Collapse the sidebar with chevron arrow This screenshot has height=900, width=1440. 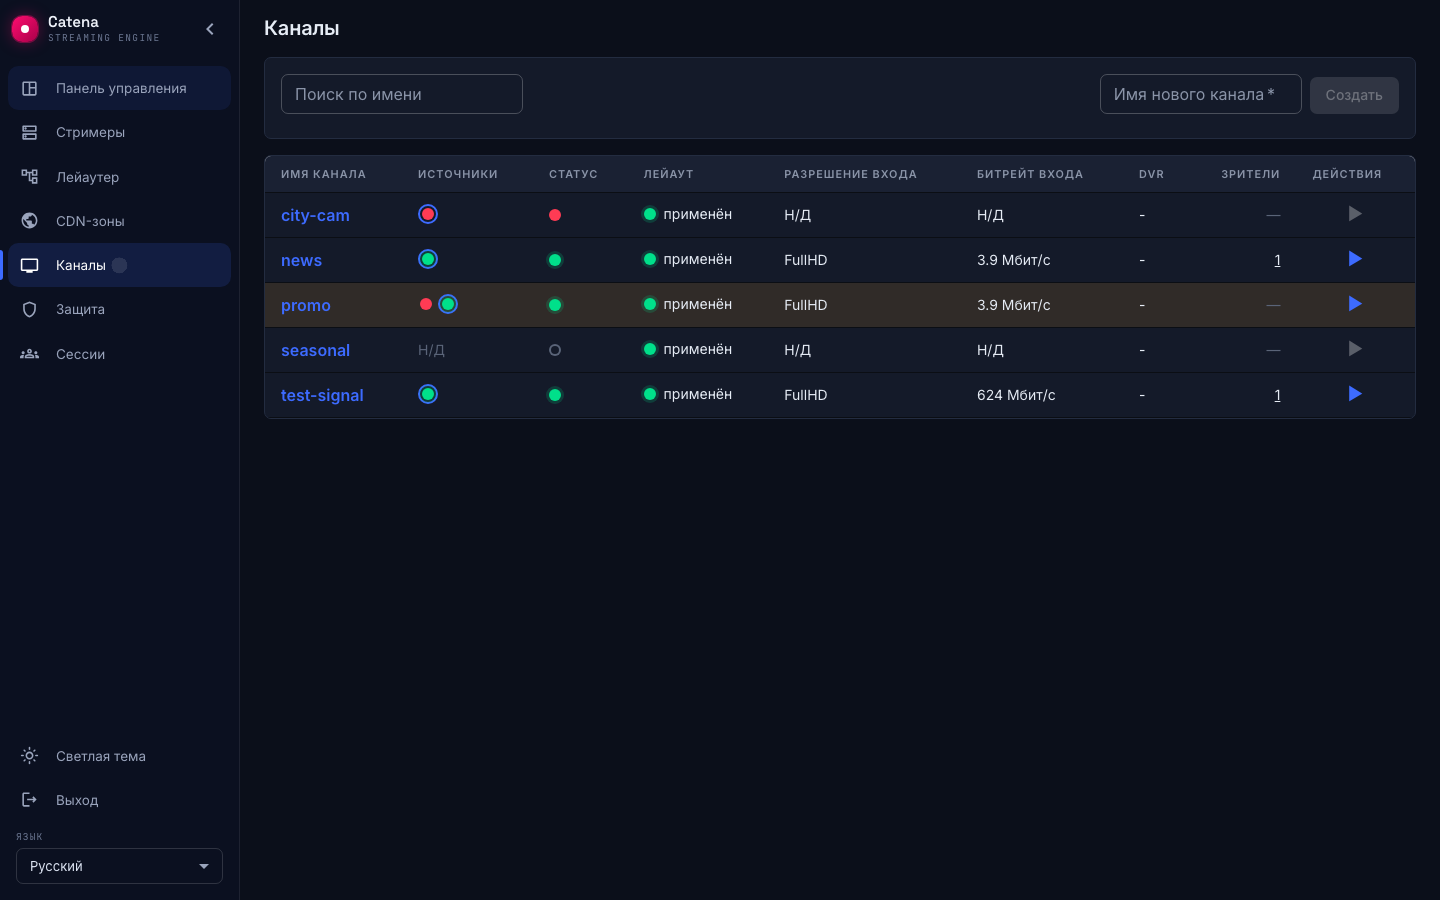coord(210,29)
